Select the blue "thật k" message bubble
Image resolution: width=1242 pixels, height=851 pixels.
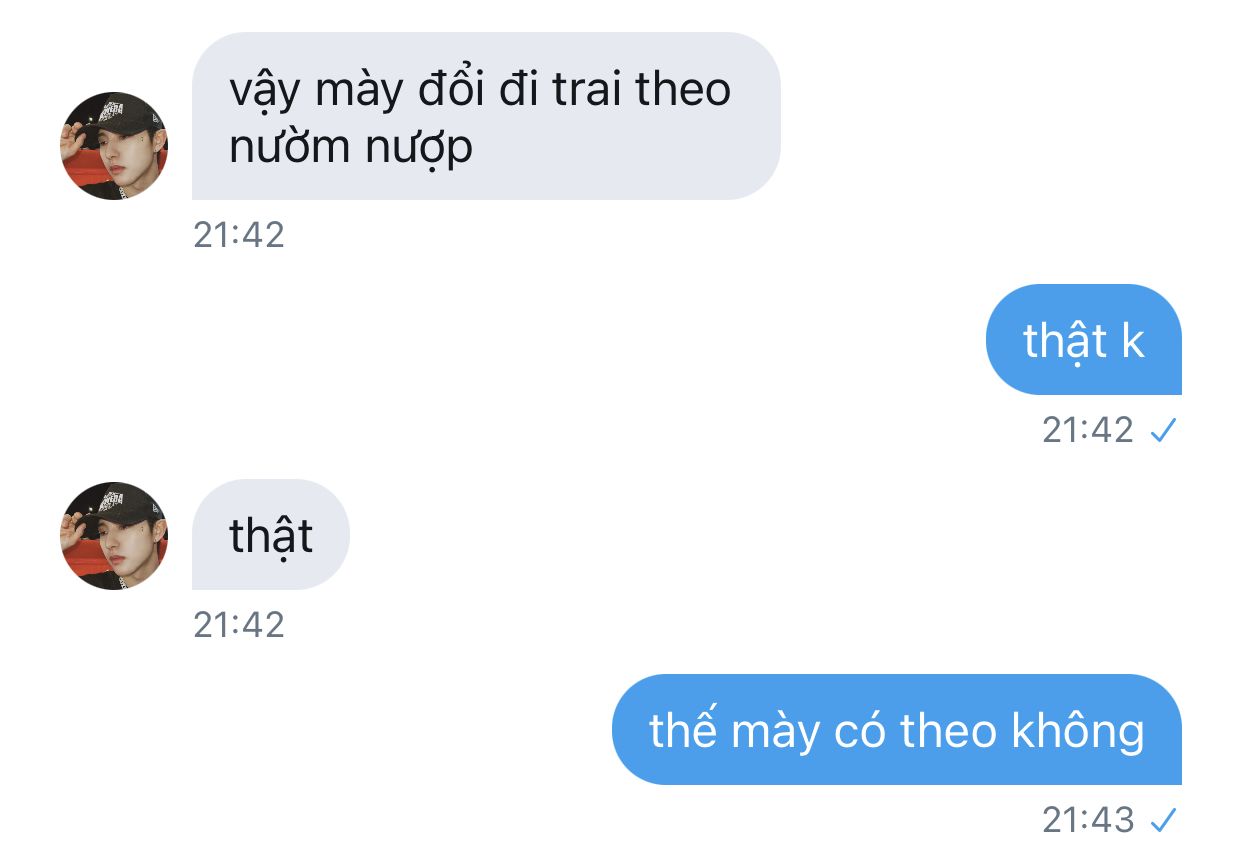1084,340
